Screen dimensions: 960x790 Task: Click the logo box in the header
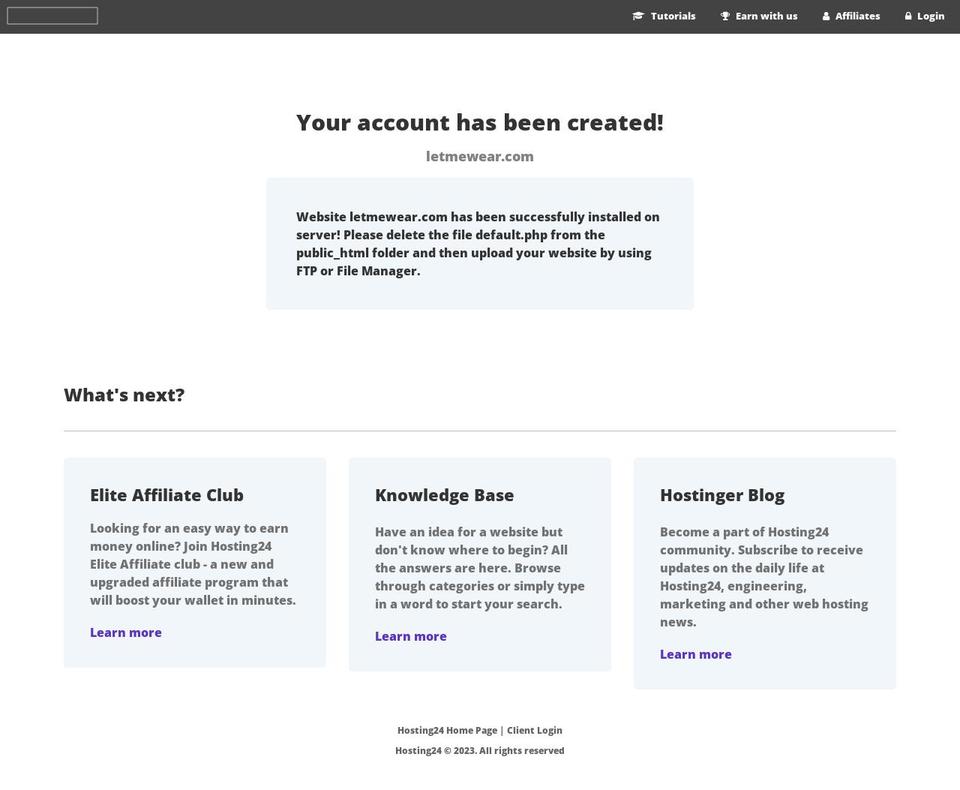click(52, 16)
